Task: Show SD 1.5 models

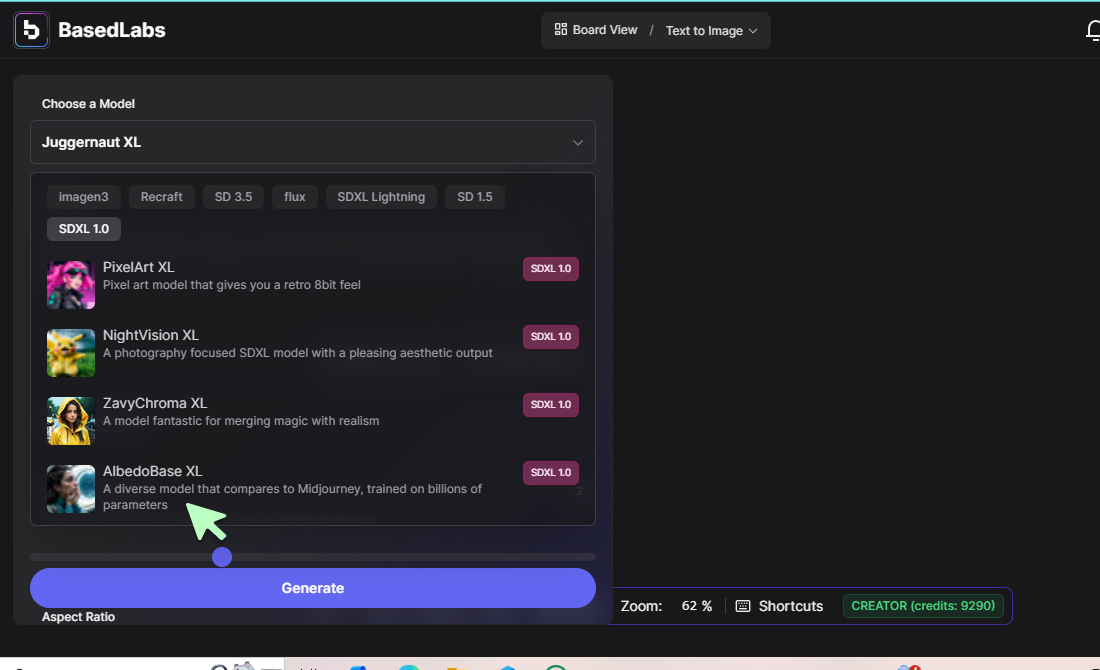Action: (x=475, y=197)
